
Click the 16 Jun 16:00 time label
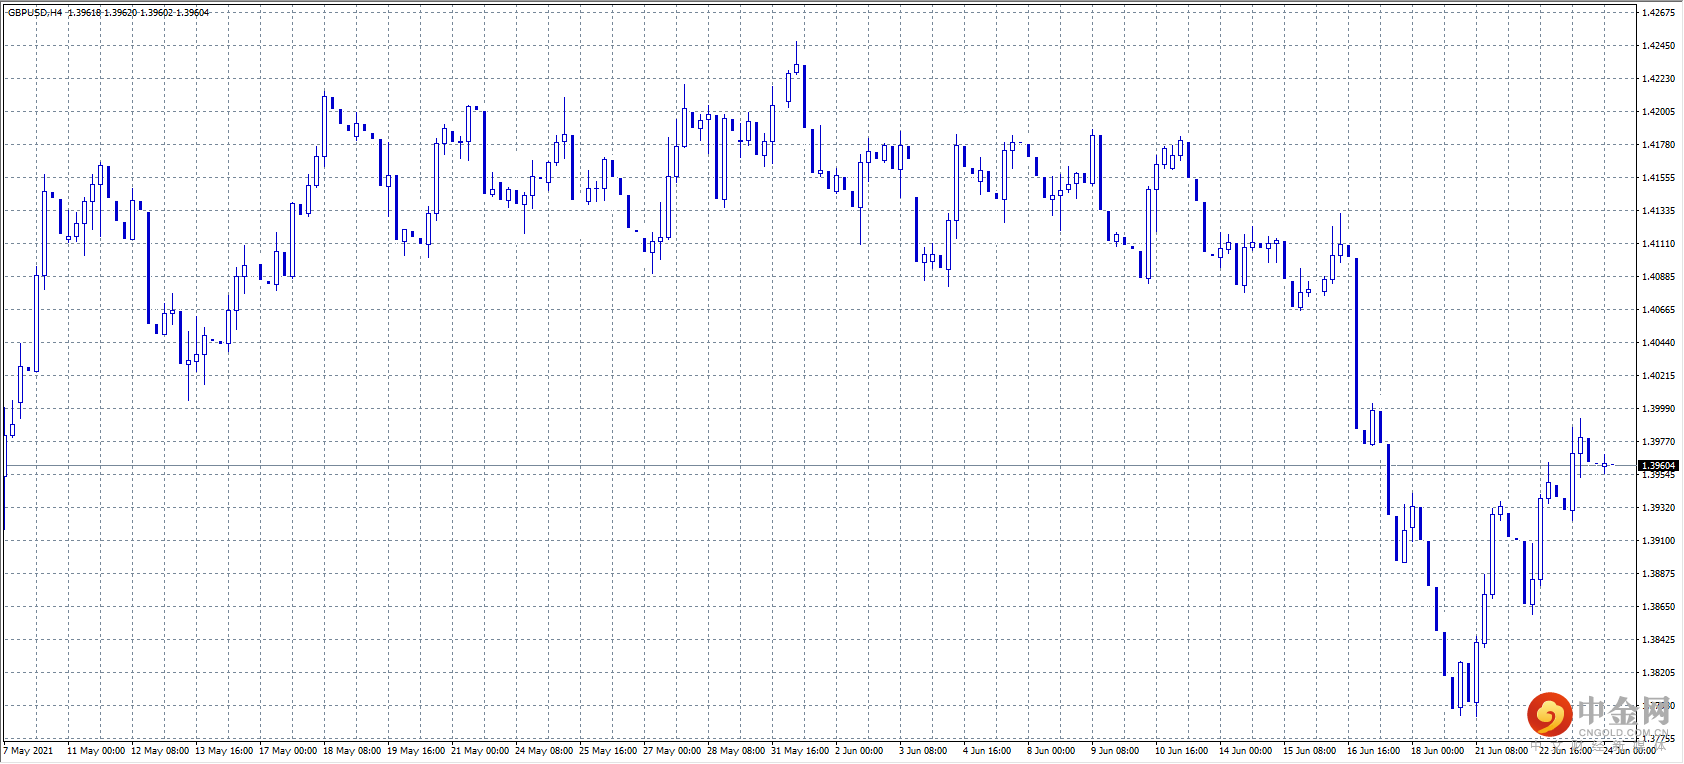coord(1373,751)
